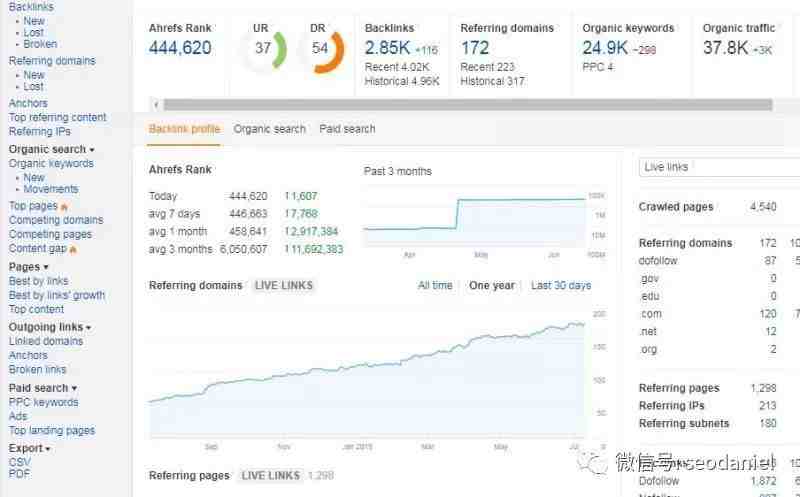Click the .net referring domains count 12

click(771, 332)
